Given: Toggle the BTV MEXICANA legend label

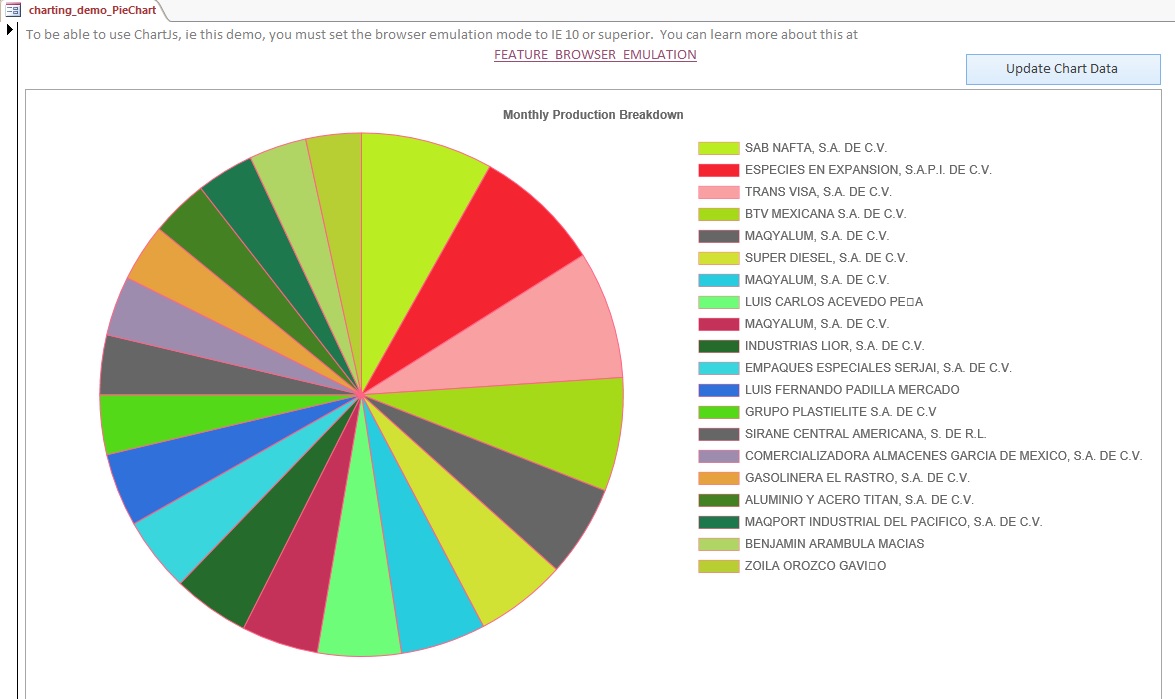Looking at the screenshot, I should point(825,214).
